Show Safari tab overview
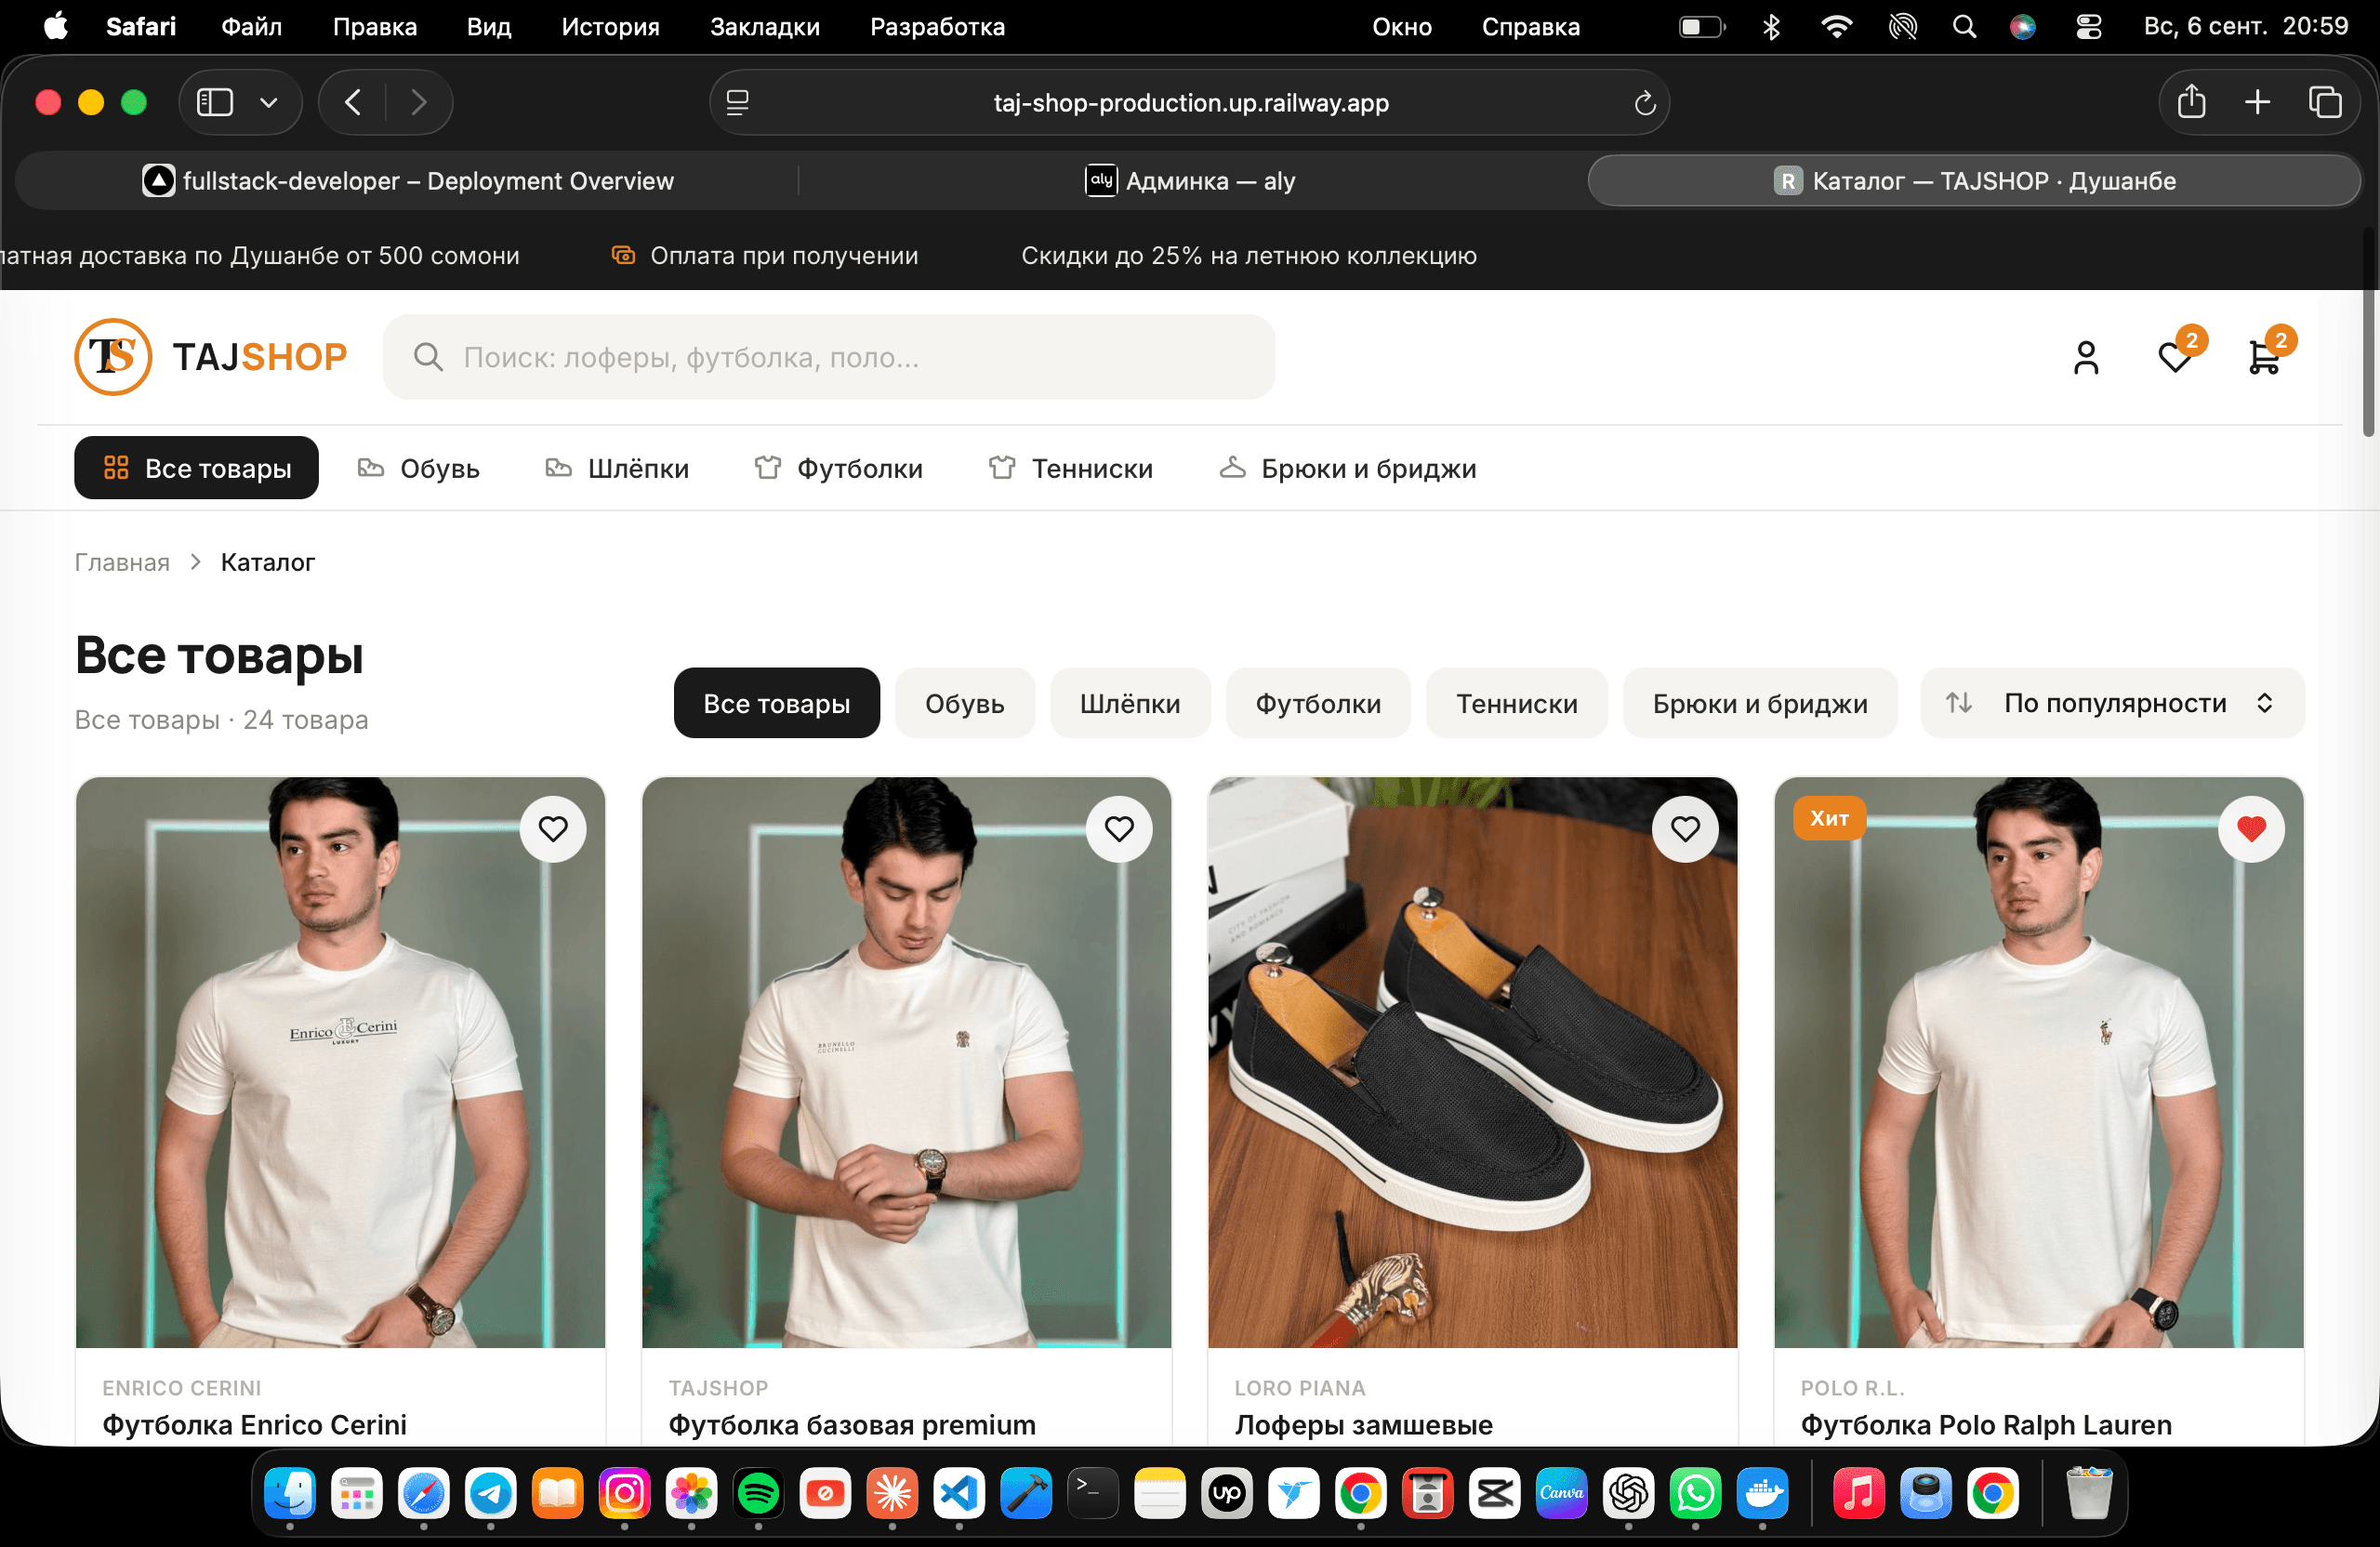2380x1547 pixels. click(x=2324, y=102)
